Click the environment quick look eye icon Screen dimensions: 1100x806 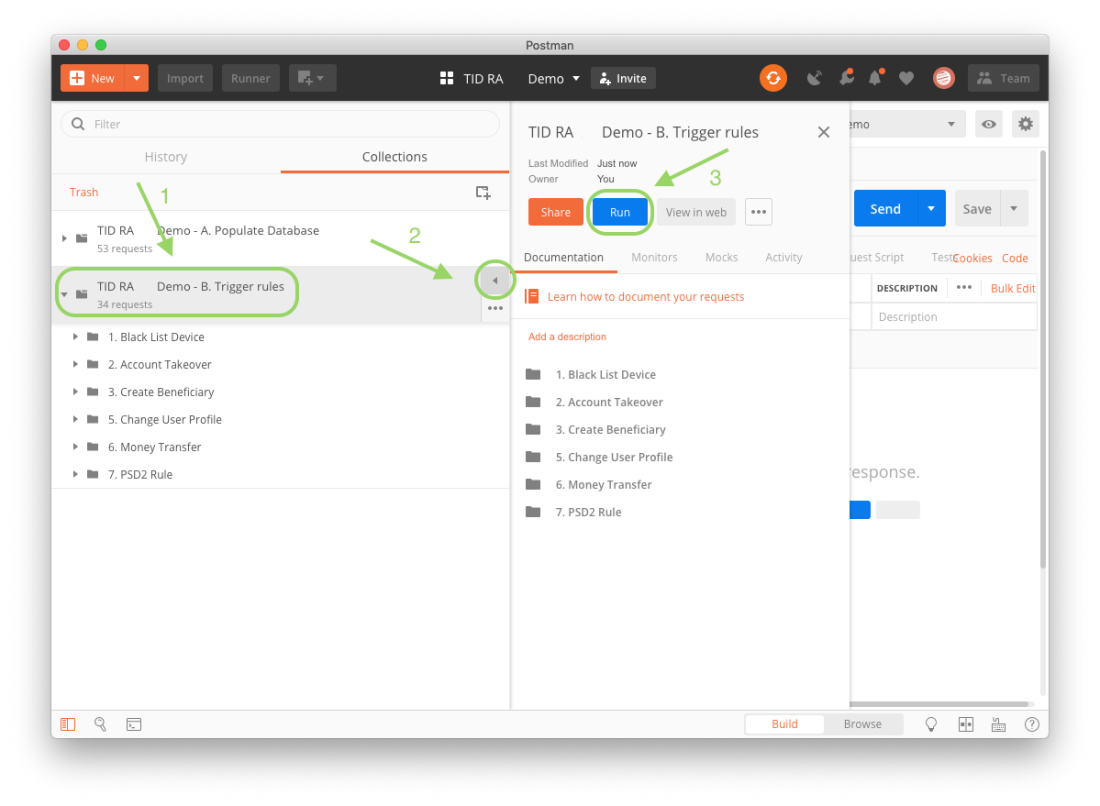pyautogui.click(x=988, y=124)
